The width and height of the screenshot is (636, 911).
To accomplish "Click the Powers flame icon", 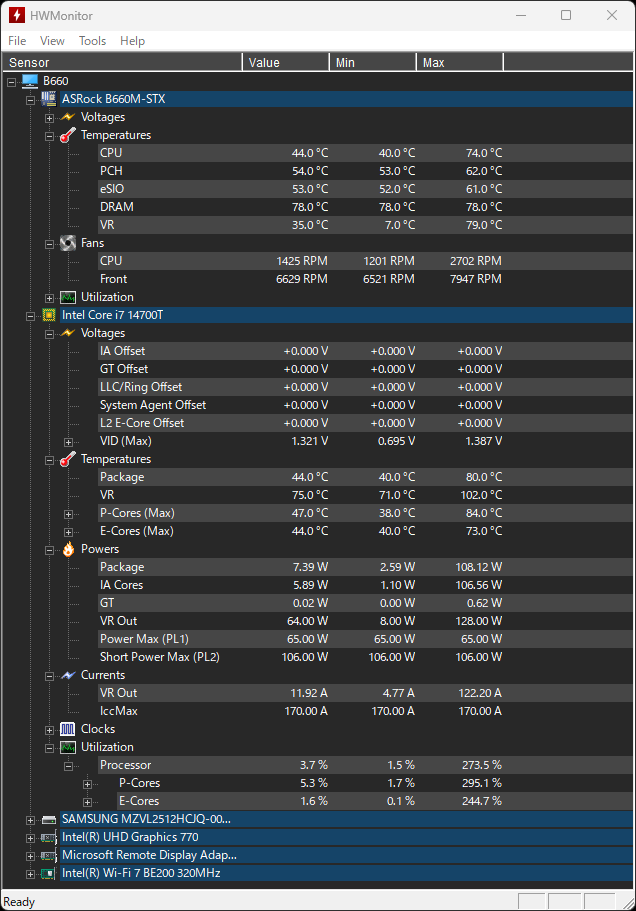I will (x=68, y=549).
